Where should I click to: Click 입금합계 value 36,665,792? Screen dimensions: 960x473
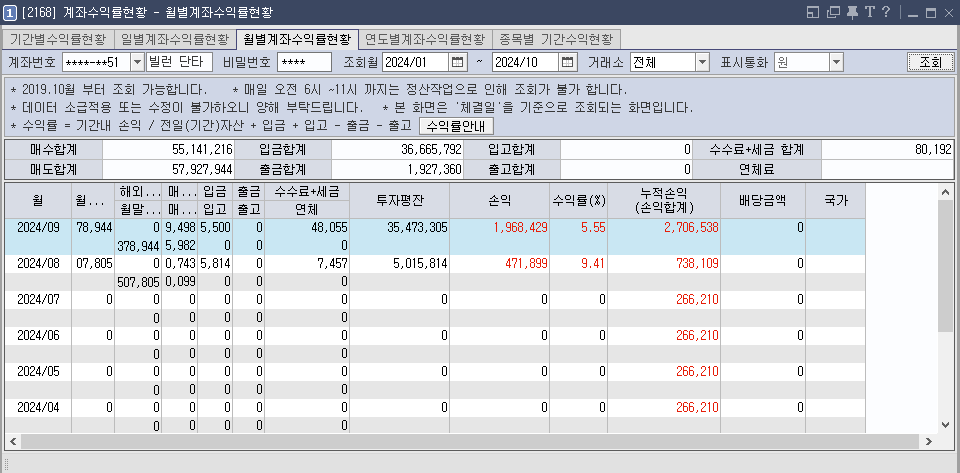[432, 149]
